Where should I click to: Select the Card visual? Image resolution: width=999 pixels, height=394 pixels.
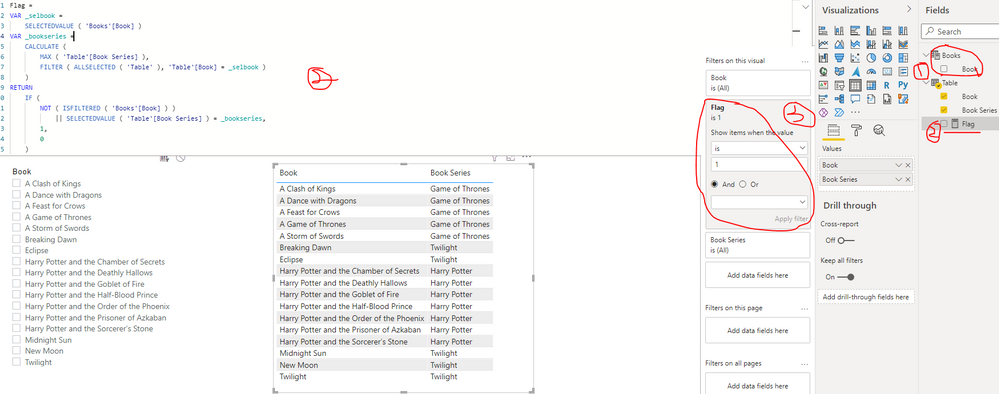[888, 71]
